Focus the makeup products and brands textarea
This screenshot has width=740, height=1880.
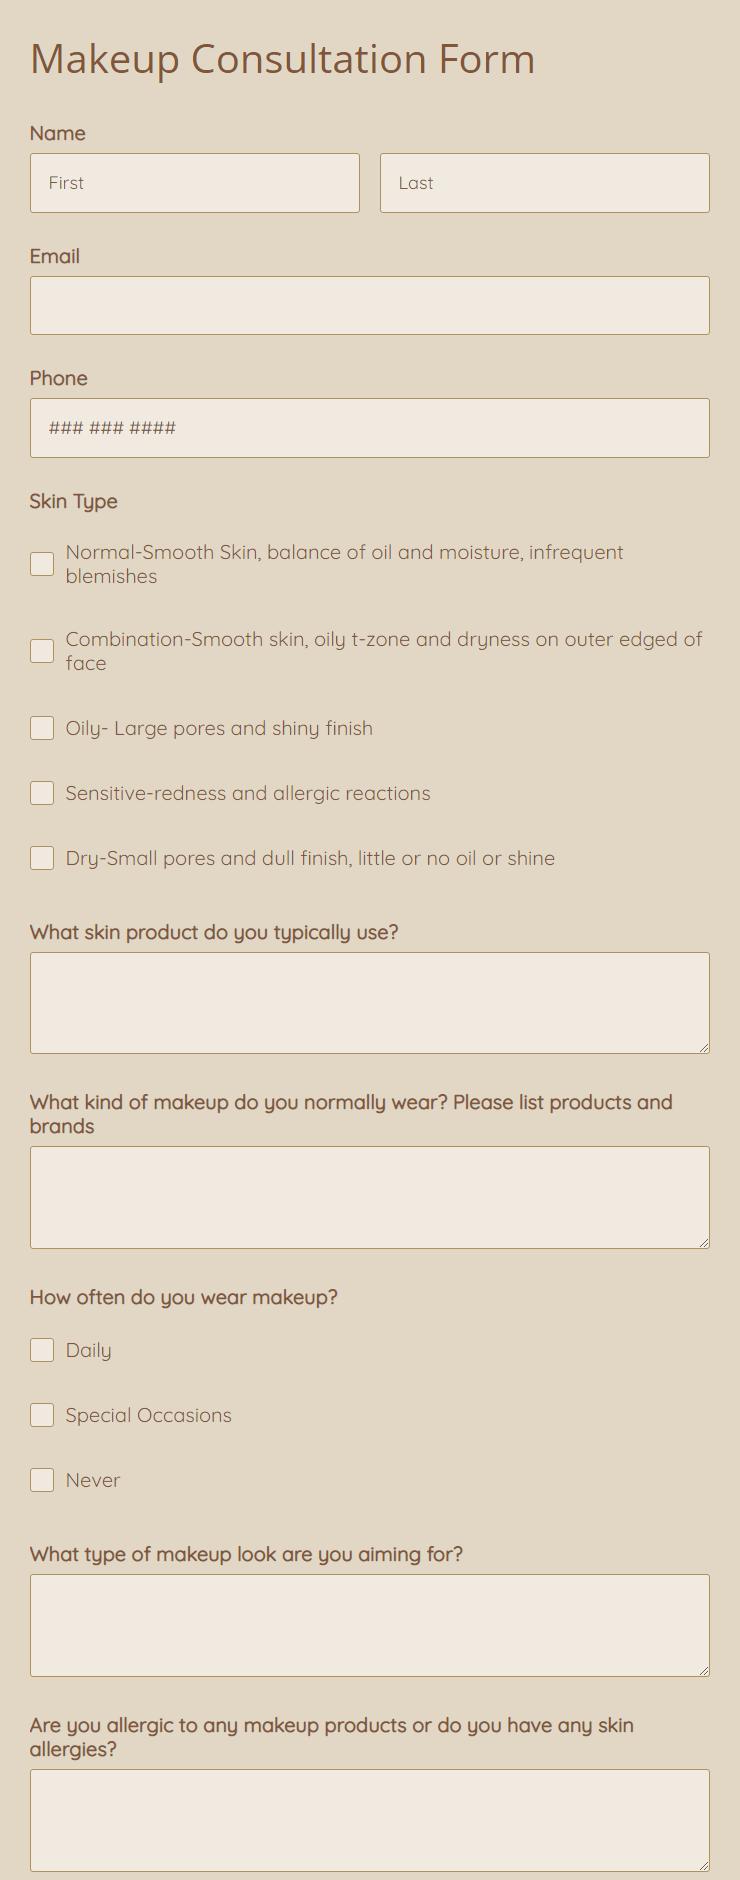[370, 1197]
